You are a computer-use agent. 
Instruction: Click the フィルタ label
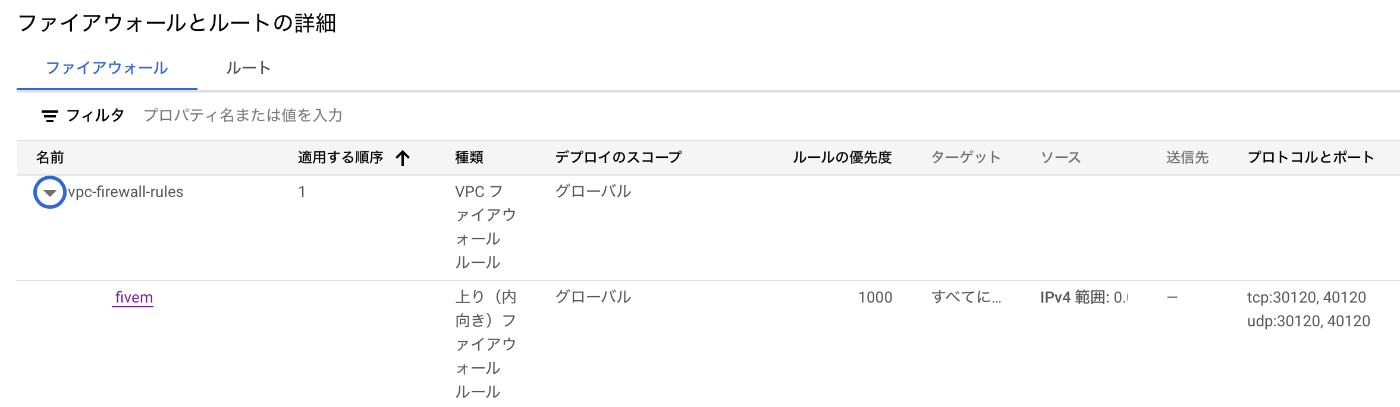(x=95, y=116)
